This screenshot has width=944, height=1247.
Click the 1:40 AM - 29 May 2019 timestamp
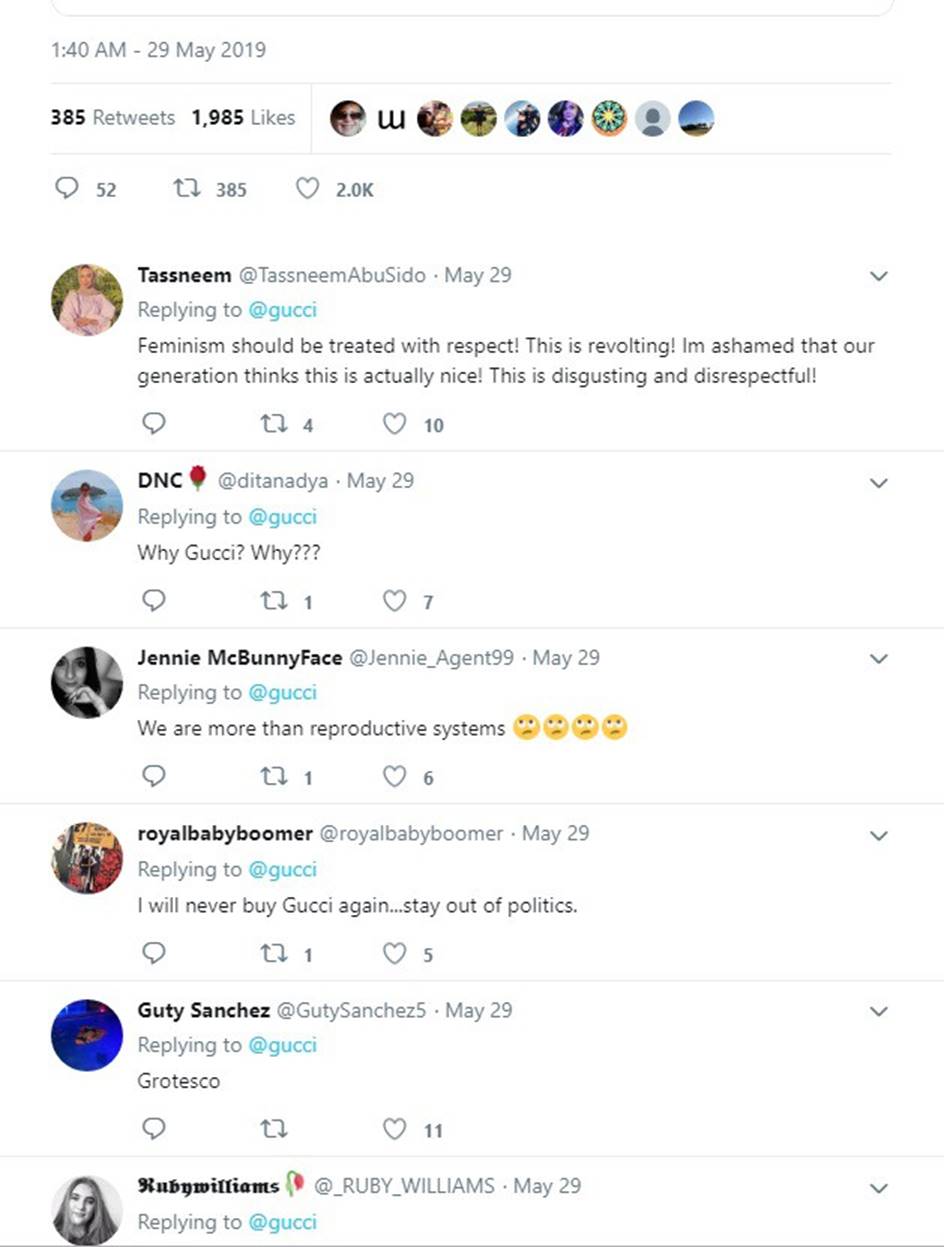(x=158, y=50)
